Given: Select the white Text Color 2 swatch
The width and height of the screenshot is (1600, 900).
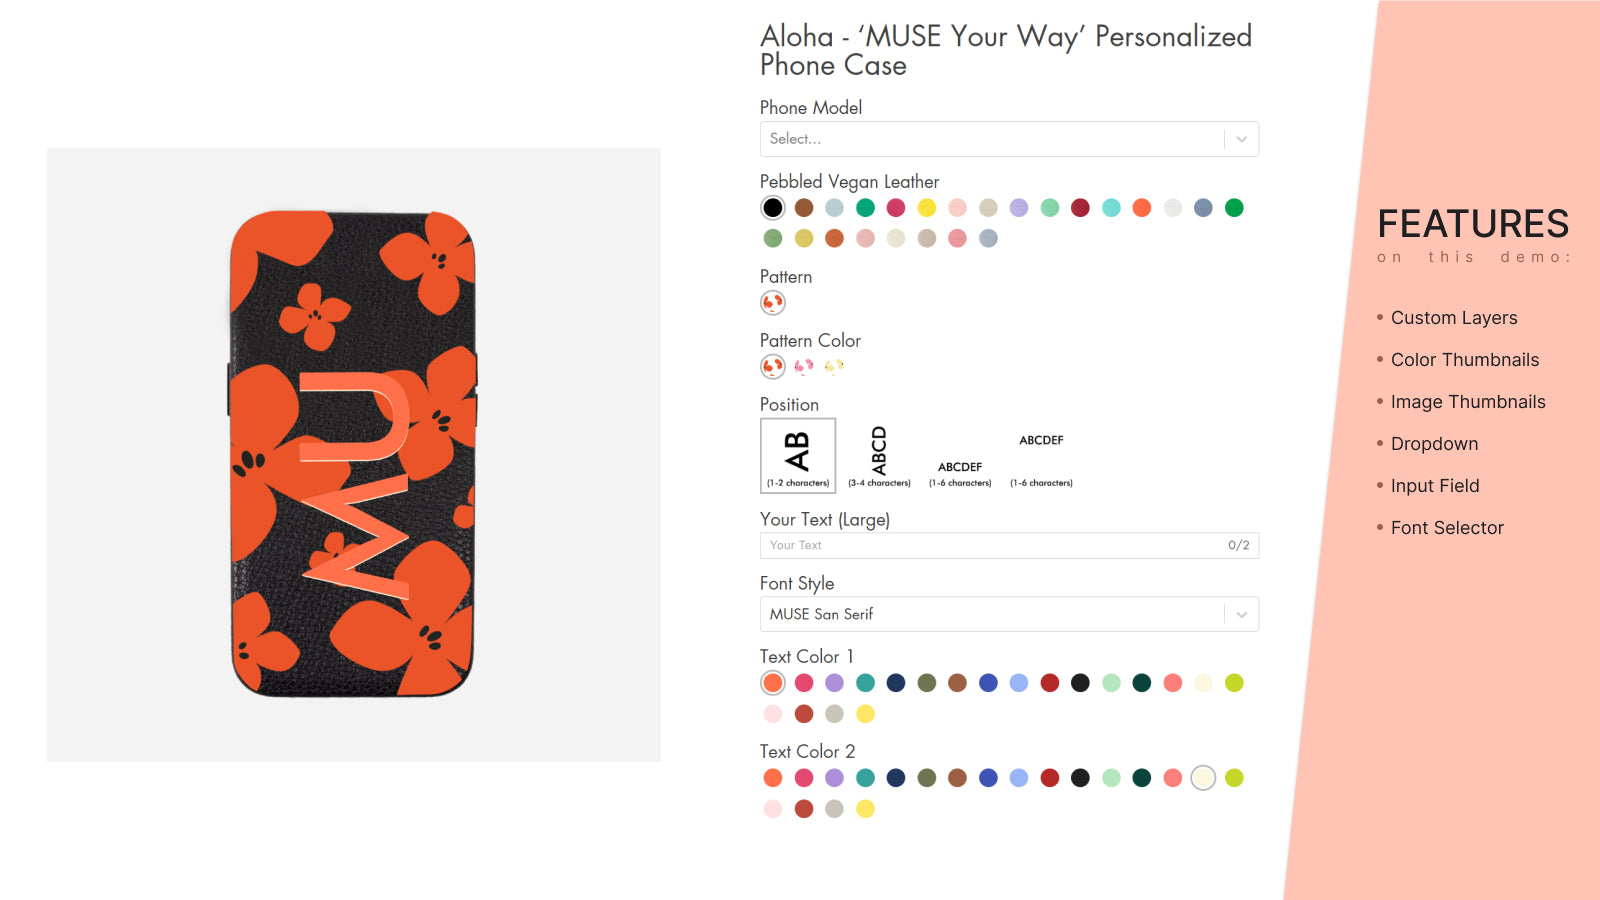Looking at the screenshot, I should point(1203,777).
